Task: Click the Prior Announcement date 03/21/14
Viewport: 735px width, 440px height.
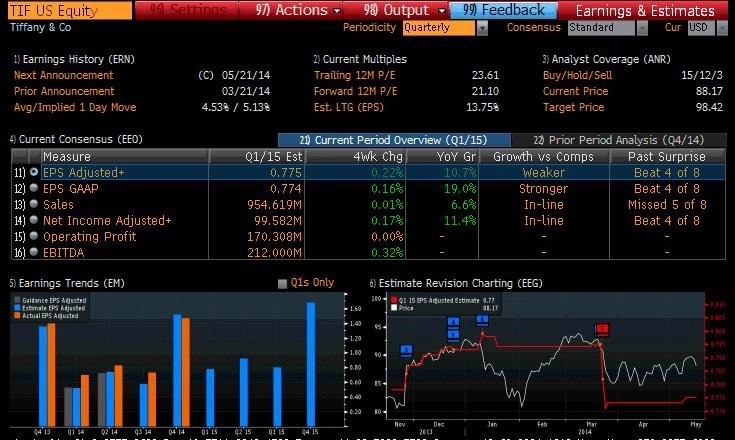Action: [x=246, y=91]
